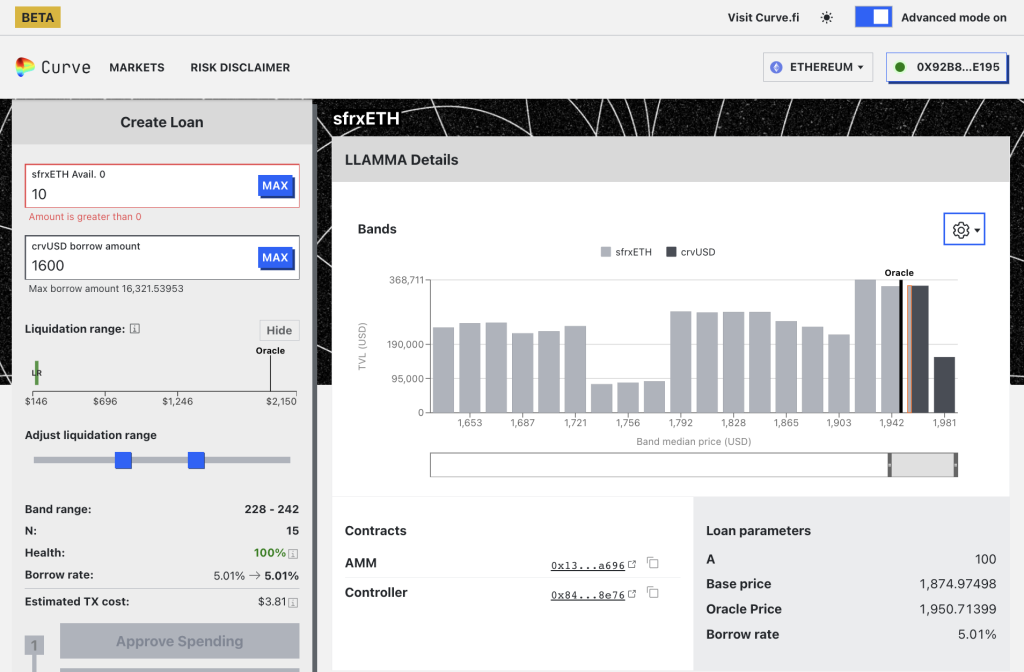
Task: Toggle the sfrxETH legend swatch
Action: pyautogui.click(x=605, y=252)
